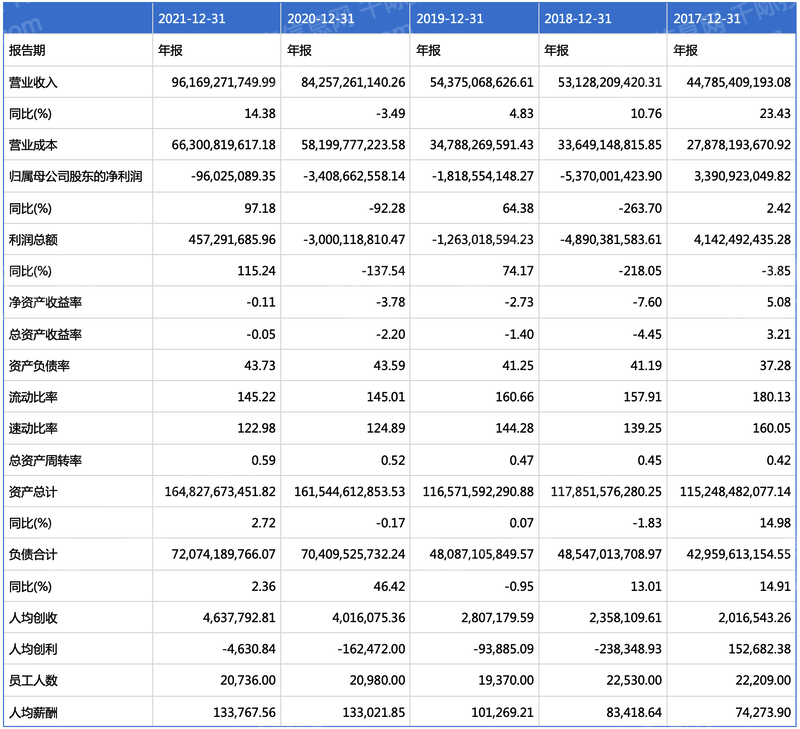Viewport: 800px width, 729px height.
Task: Select total assets 164,827,673,451.82
Action: pyautogui.click(x=220, y=492)
